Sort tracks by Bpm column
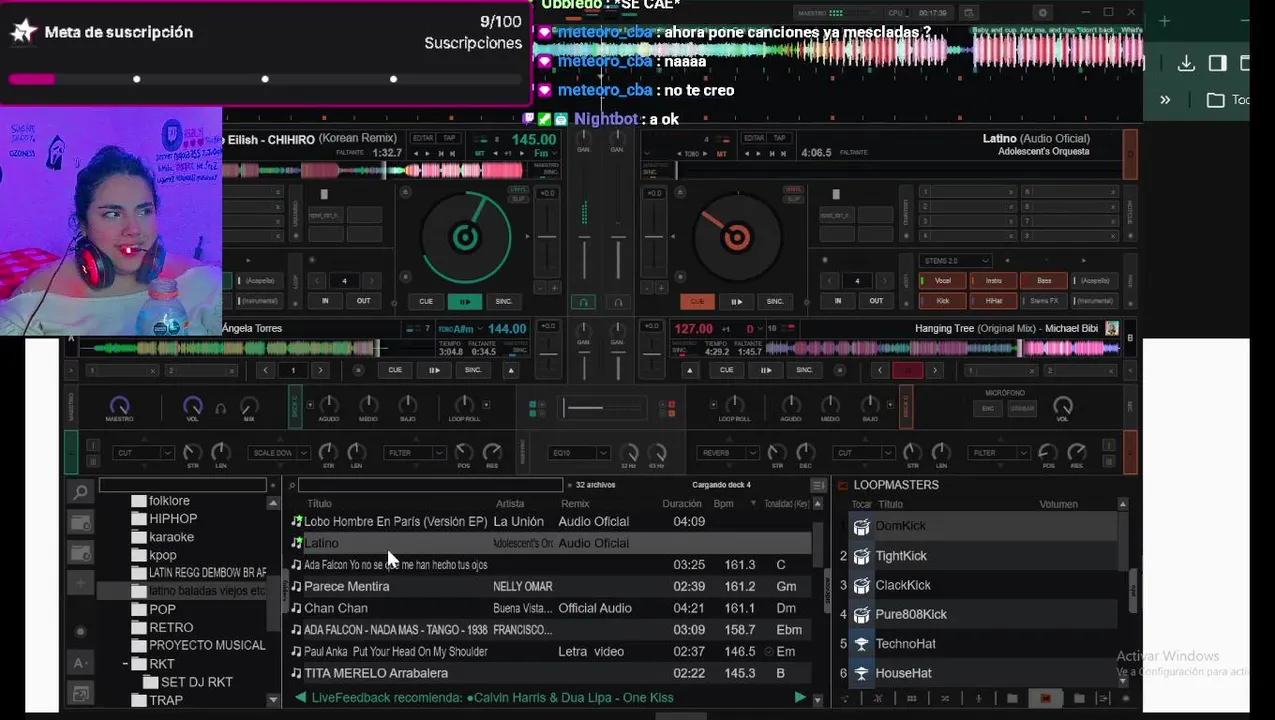This screenshot has height=720, width=1275. [724, 504]
